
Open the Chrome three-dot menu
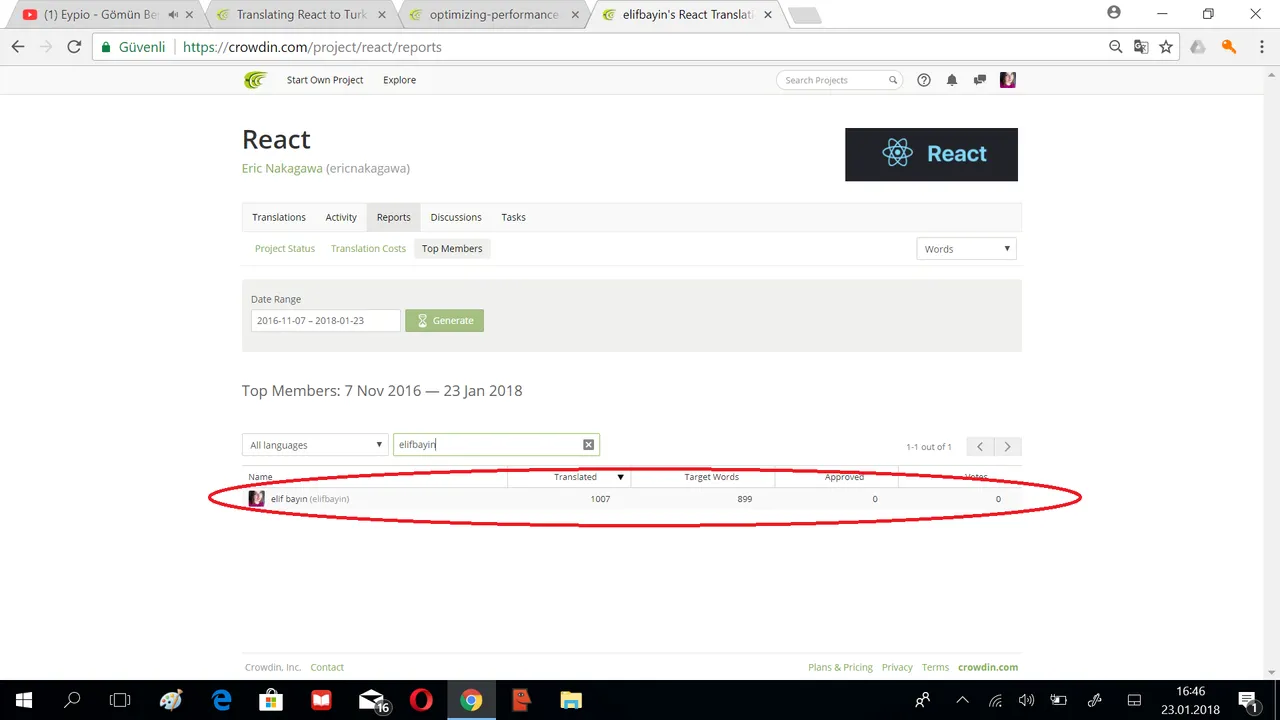[1260, 47]
